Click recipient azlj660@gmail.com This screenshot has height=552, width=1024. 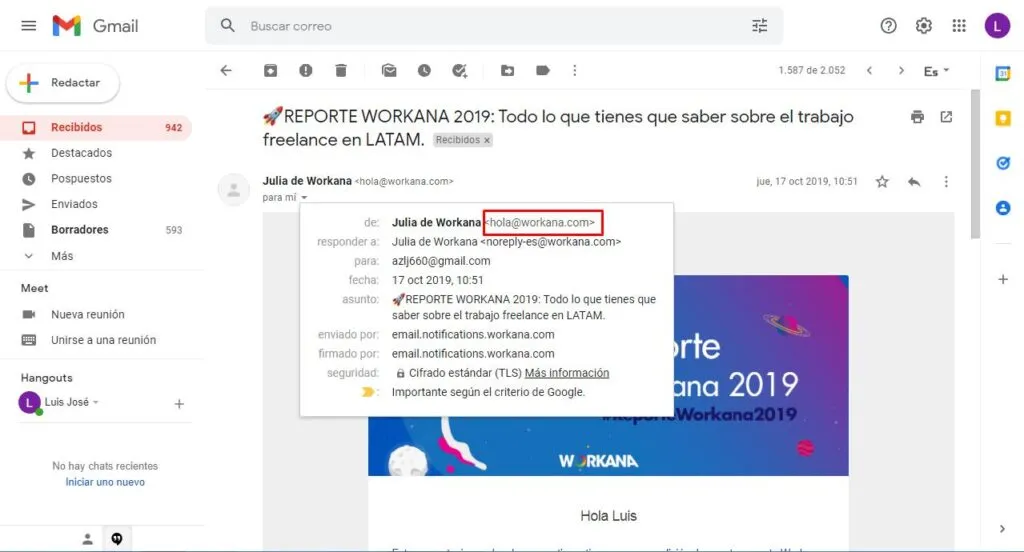[441, 261]
